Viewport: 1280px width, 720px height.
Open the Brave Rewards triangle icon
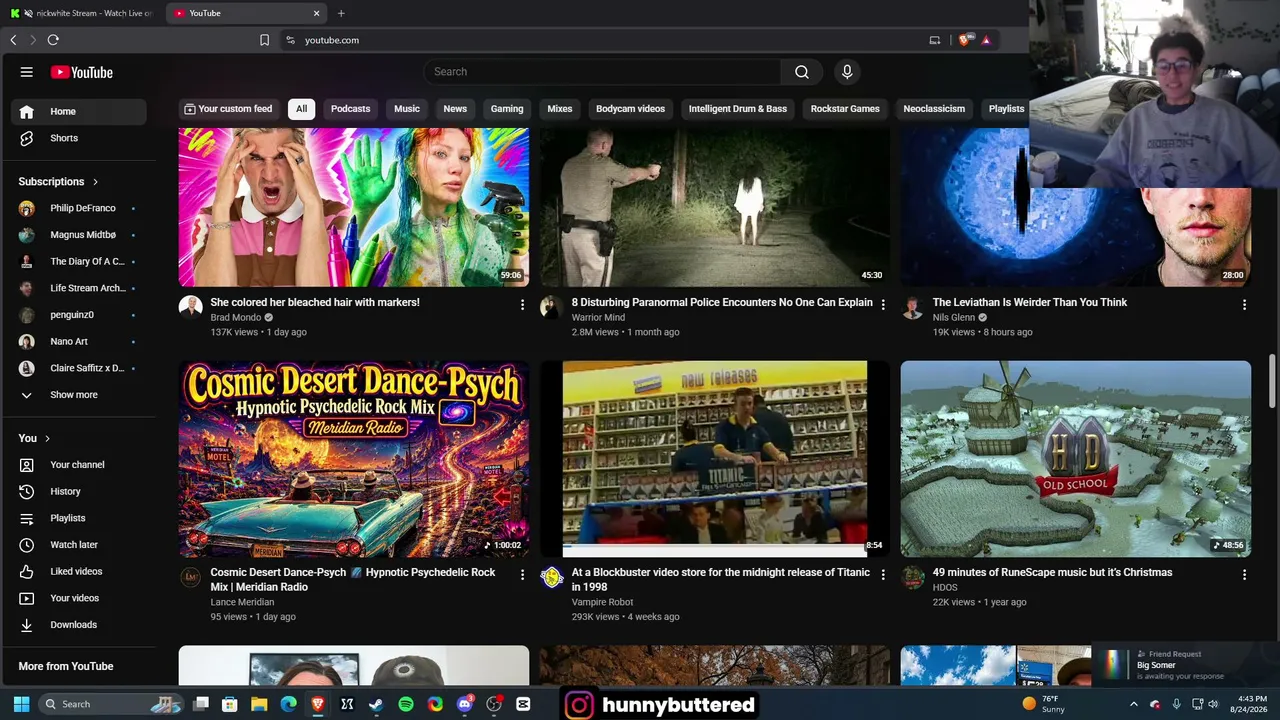986,40
